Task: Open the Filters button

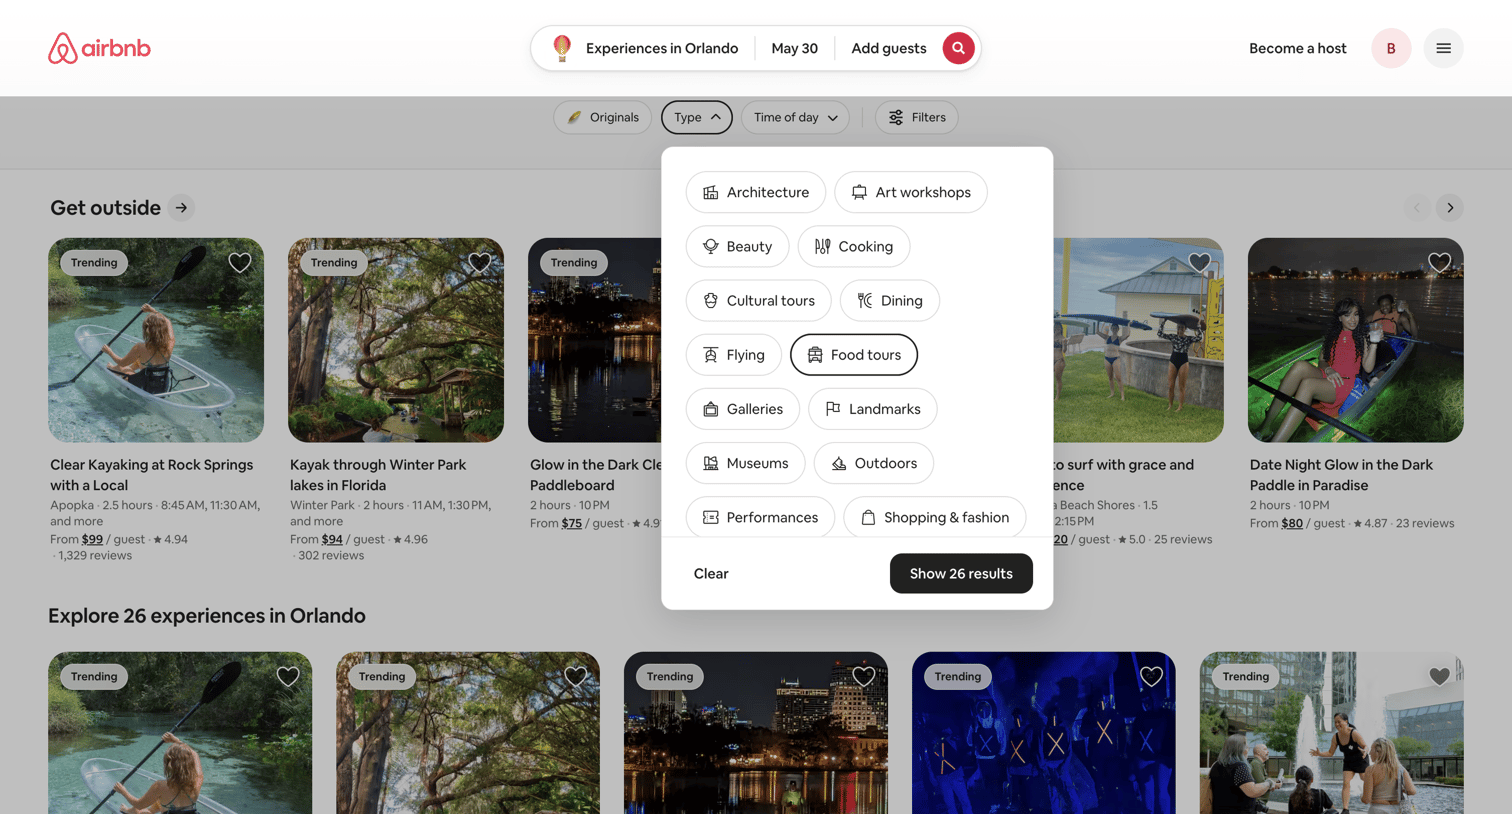Action: click(x=917, y=117)
